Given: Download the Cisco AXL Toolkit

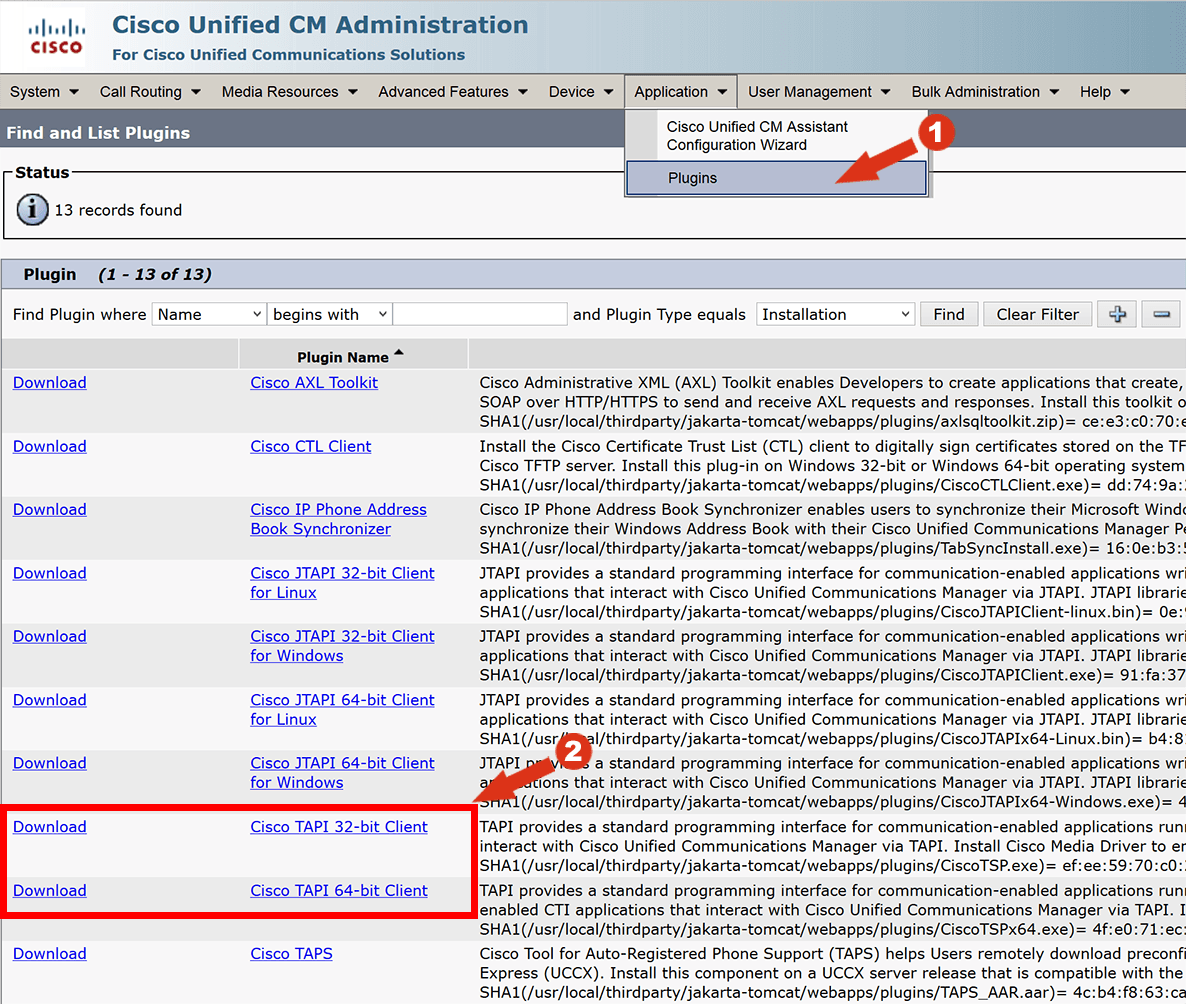Looking at the screenshot, I should [50, 383].
